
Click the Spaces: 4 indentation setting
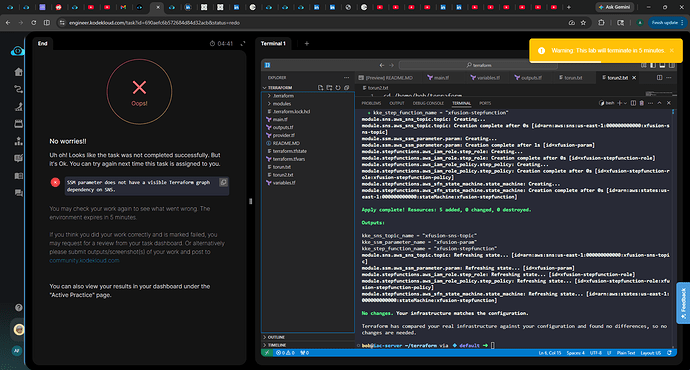click(x=576, y=353)
